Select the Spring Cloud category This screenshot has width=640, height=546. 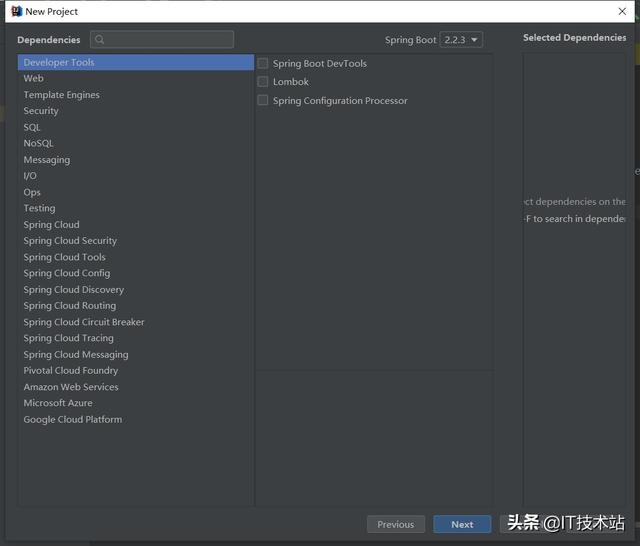136,224
